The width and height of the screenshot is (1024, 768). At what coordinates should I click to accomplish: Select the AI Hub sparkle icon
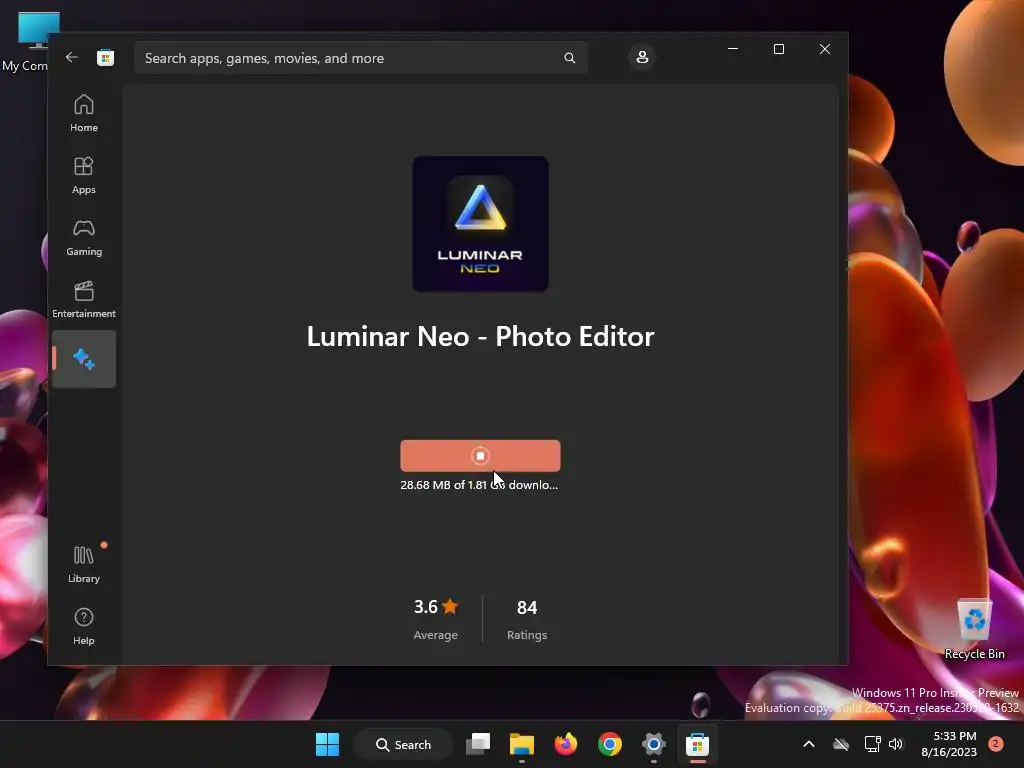click(84, 359)
